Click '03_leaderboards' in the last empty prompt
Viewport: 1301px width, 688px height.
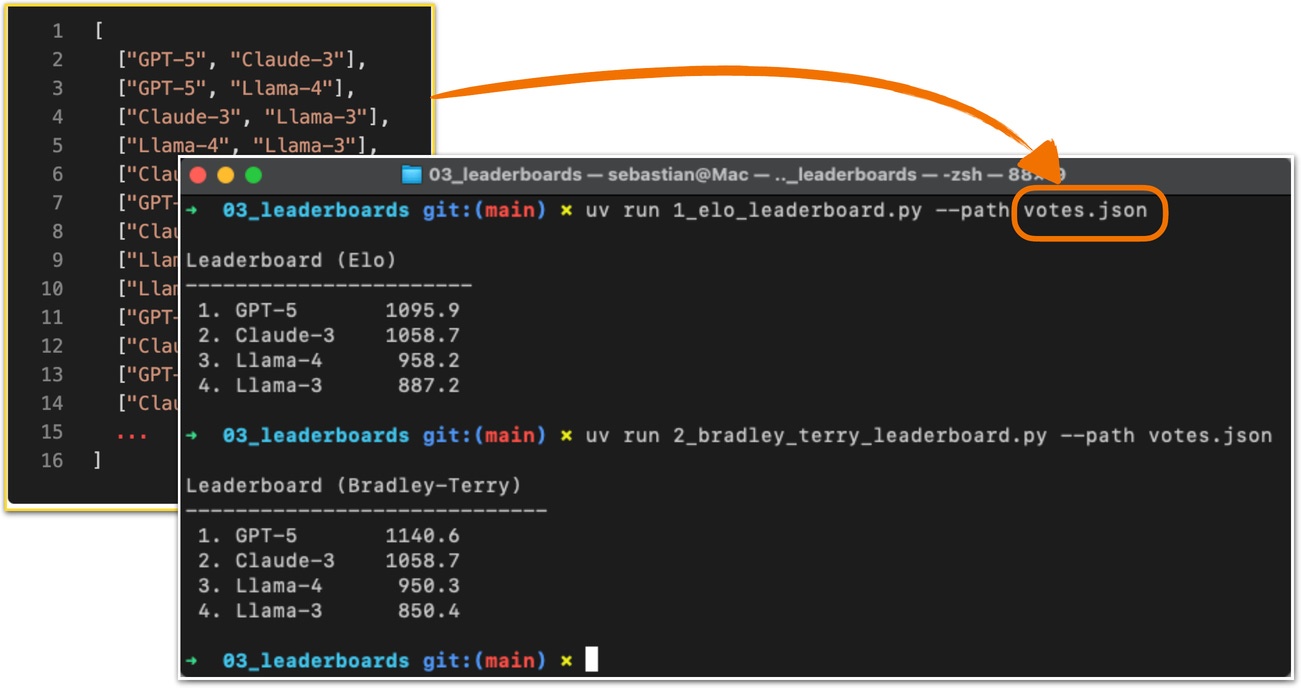point(316,661)
